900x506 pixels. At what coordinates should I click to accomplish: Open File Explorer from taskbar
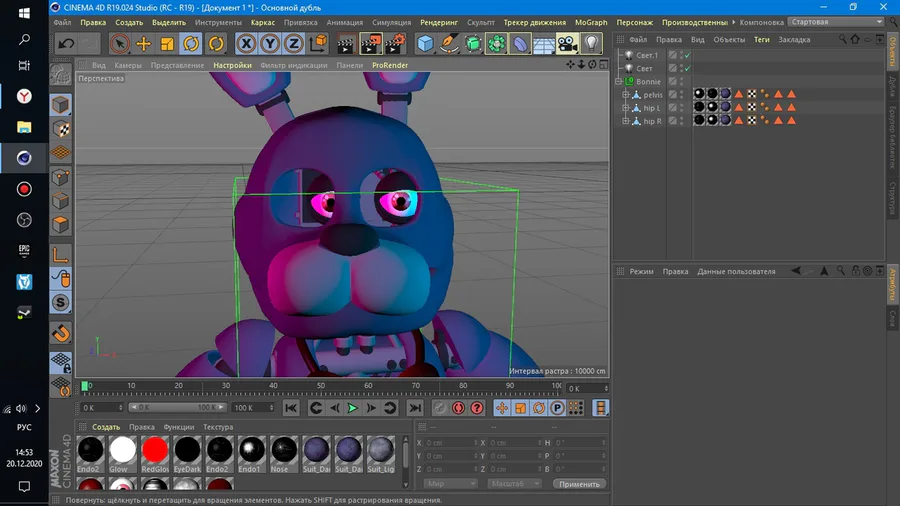[x=24, y=127]
